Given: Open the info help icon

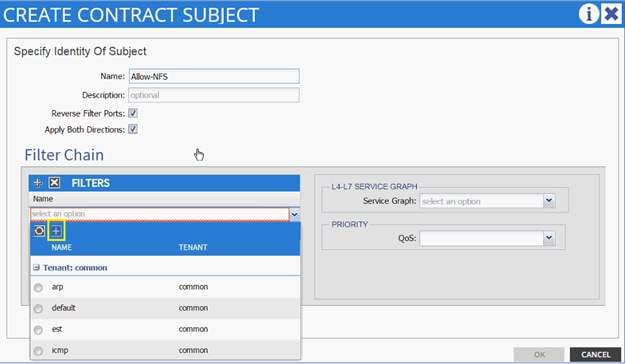Looking at the screenshot, I should [589, 14].
